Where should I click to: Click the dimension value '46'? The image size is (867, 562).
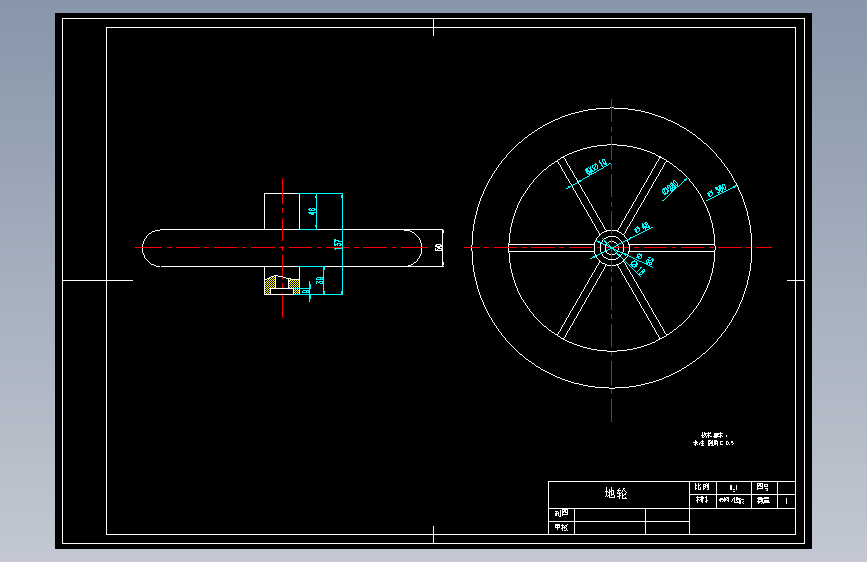coord(312,211)
